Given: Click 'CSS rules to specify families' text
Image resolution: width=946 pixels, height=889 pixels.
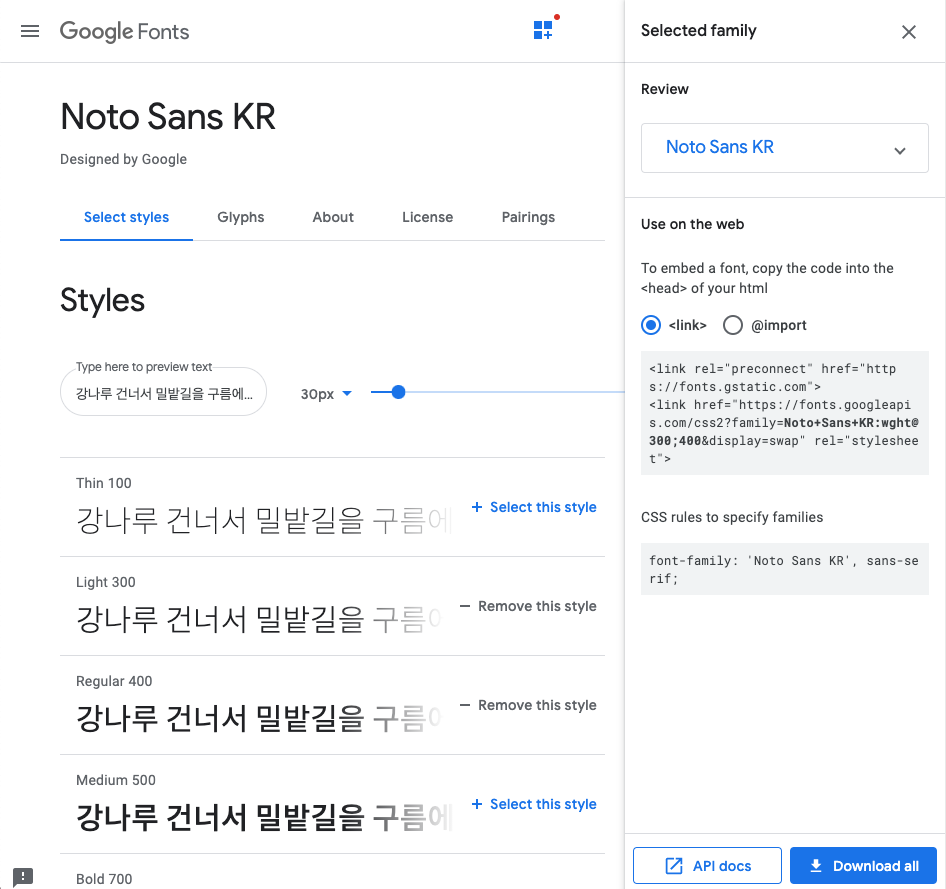Looking at the screenshot, I should click(x=732, y=517).
